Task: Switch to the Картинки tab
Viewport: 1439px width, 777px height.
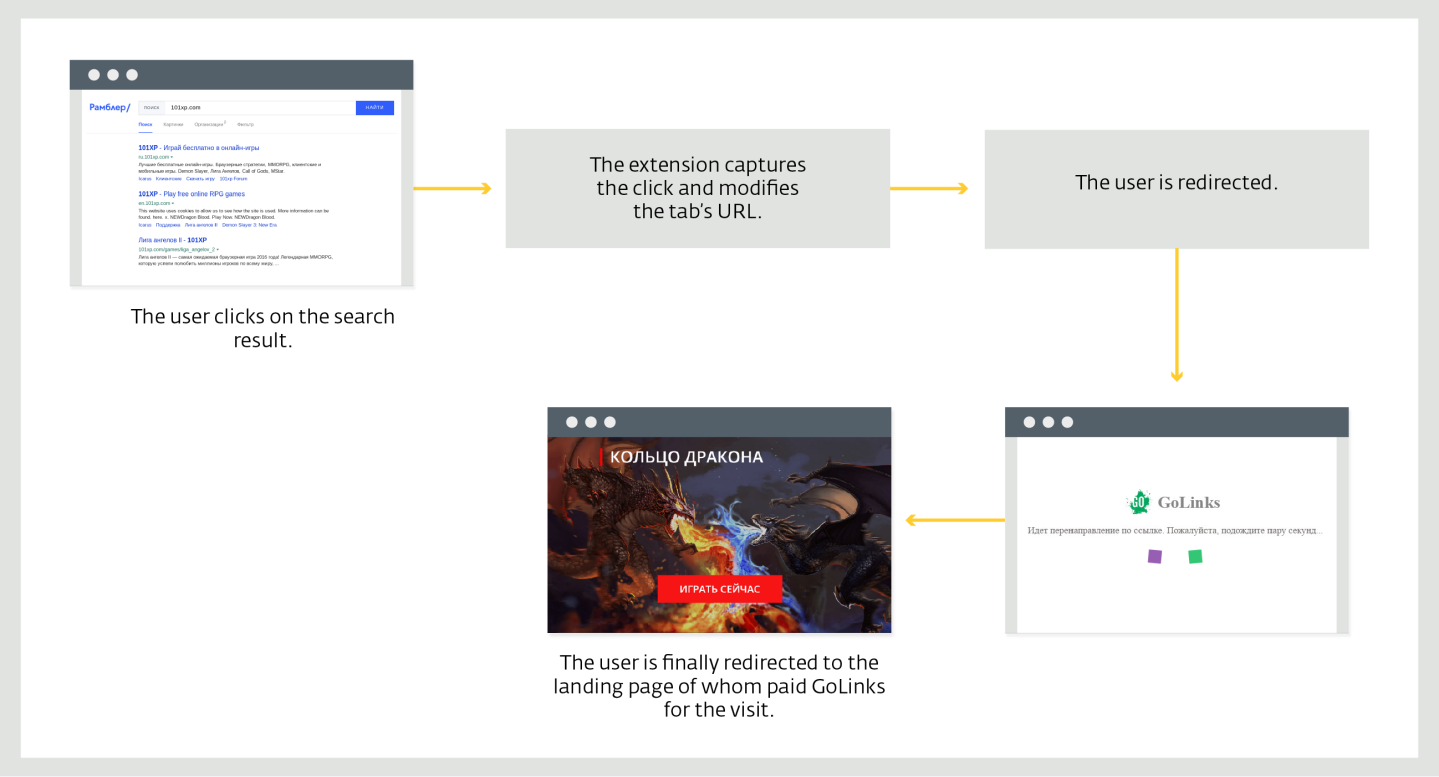Action: [173, 124]
